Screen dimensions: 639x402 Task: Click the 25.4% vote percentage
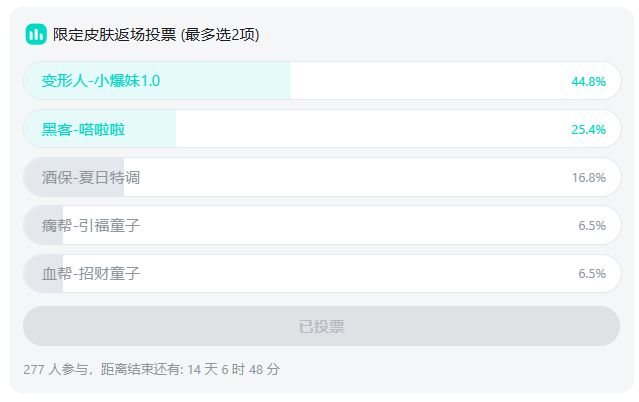point(588,130)
